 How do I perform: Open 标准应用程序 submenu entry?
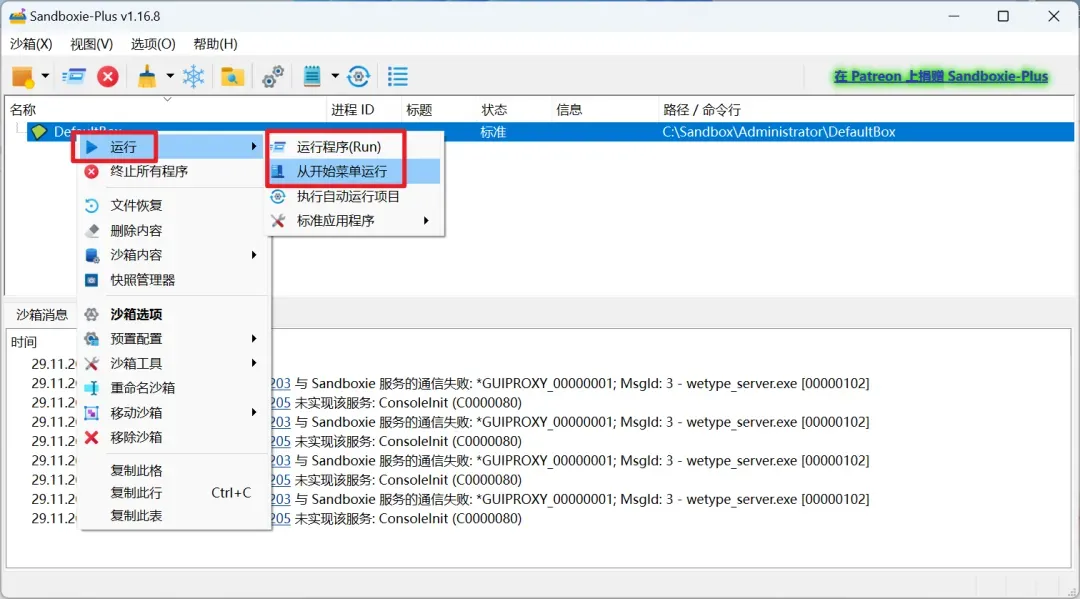coord(355,221)
